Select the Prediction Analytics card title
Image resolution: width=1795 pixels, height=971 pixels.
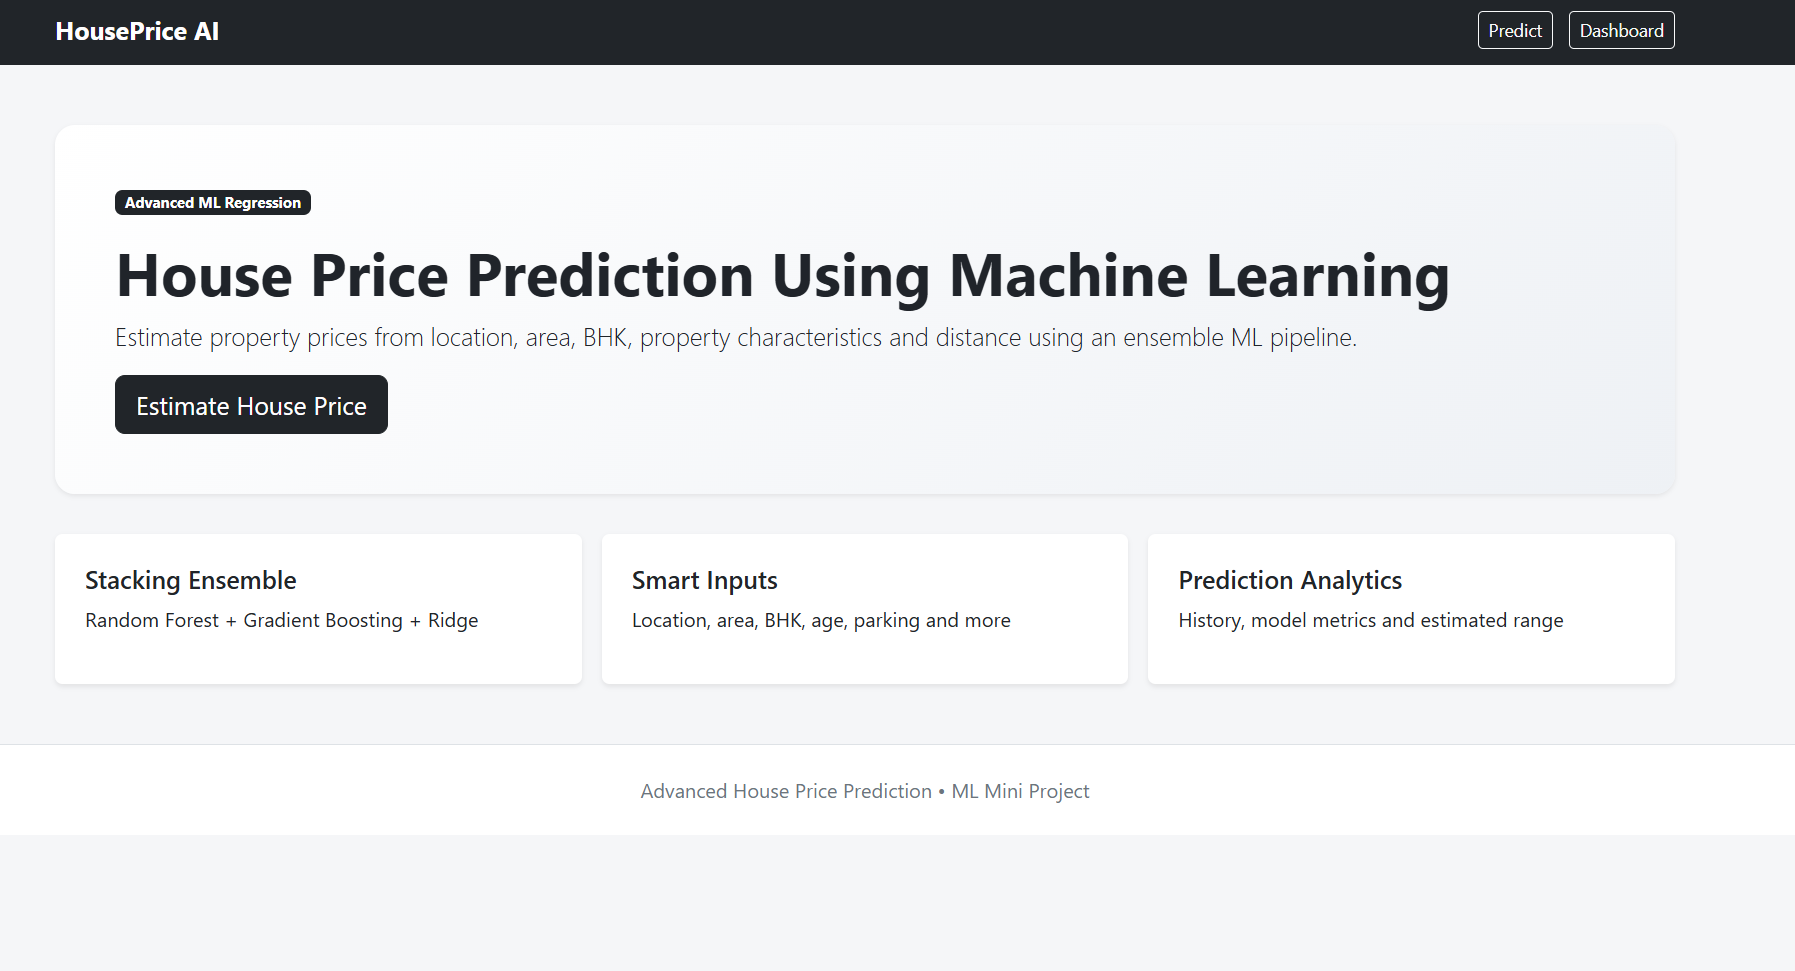pos(1290,580)
